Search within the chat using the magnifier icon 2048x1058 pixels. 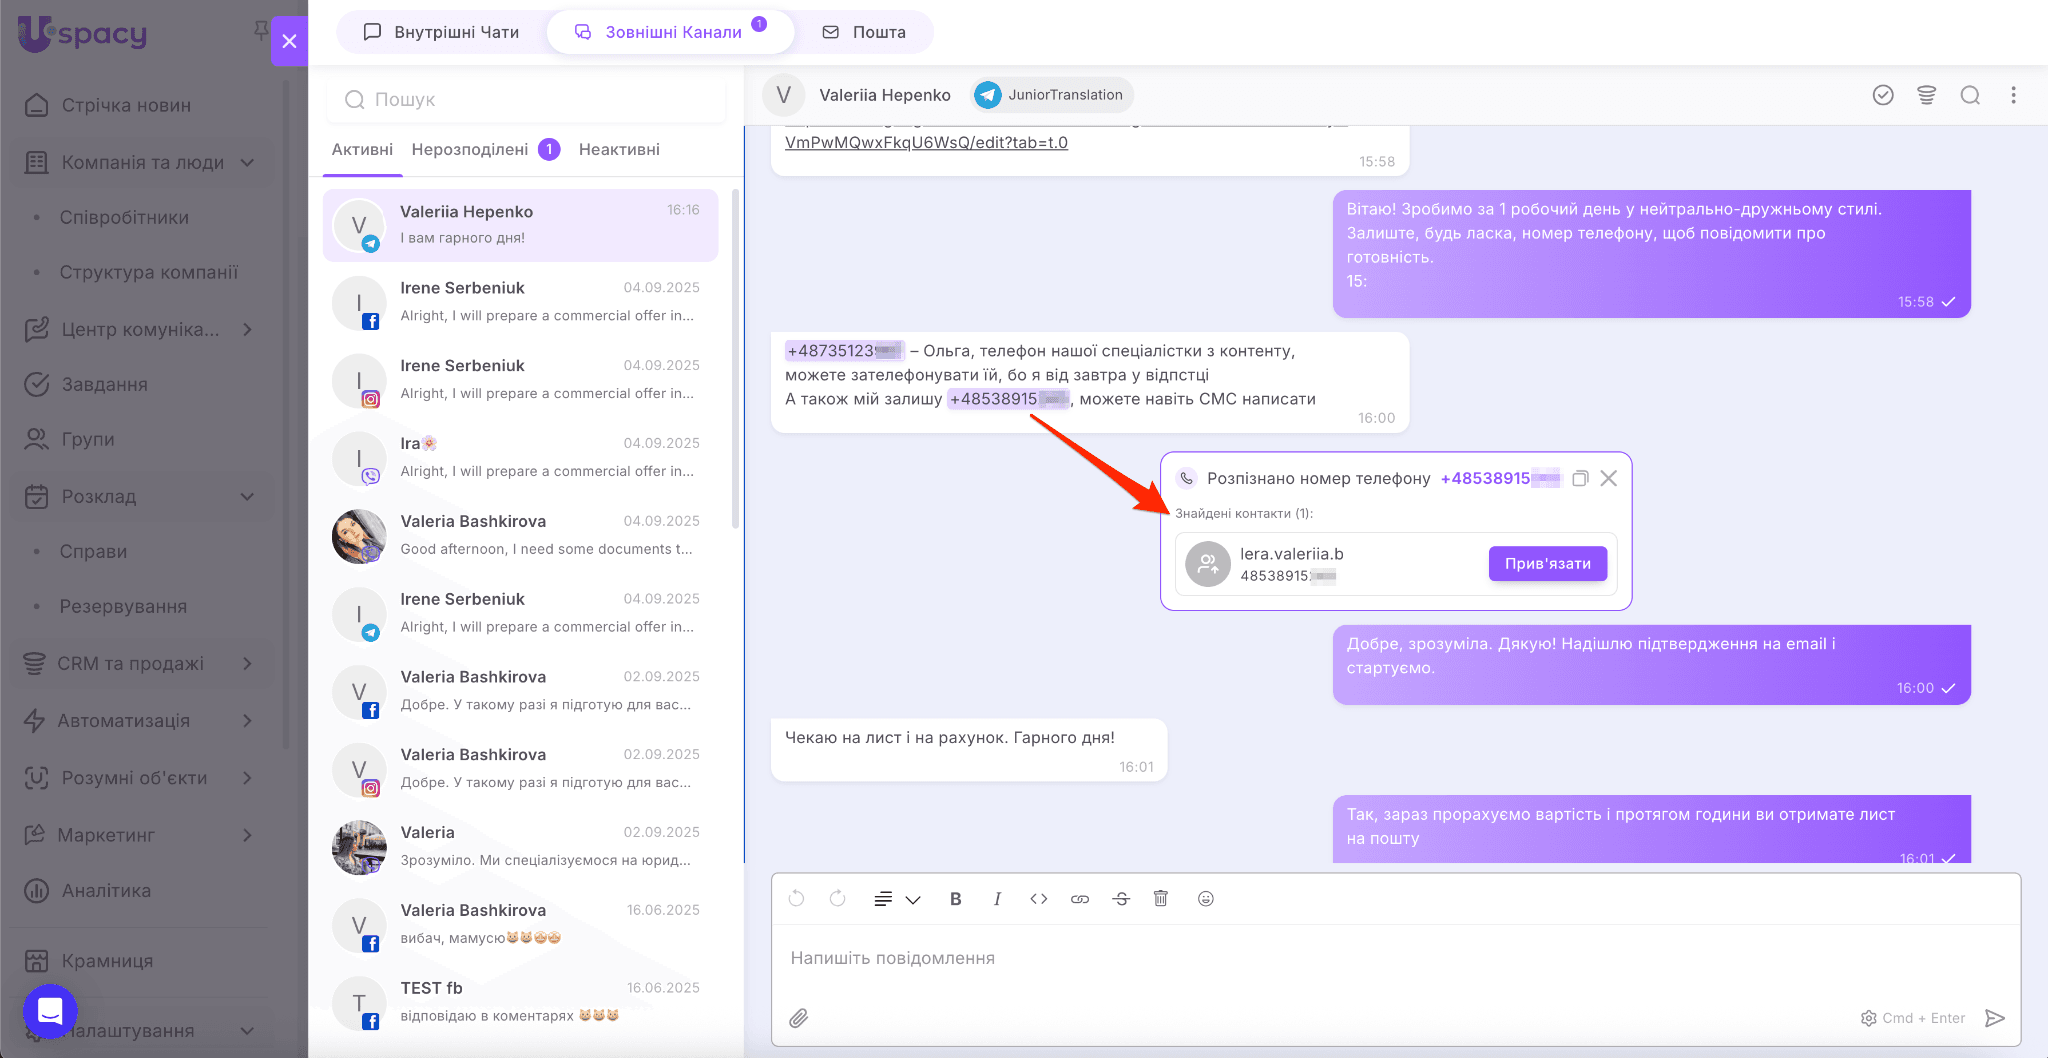[x=1970, y=95]
